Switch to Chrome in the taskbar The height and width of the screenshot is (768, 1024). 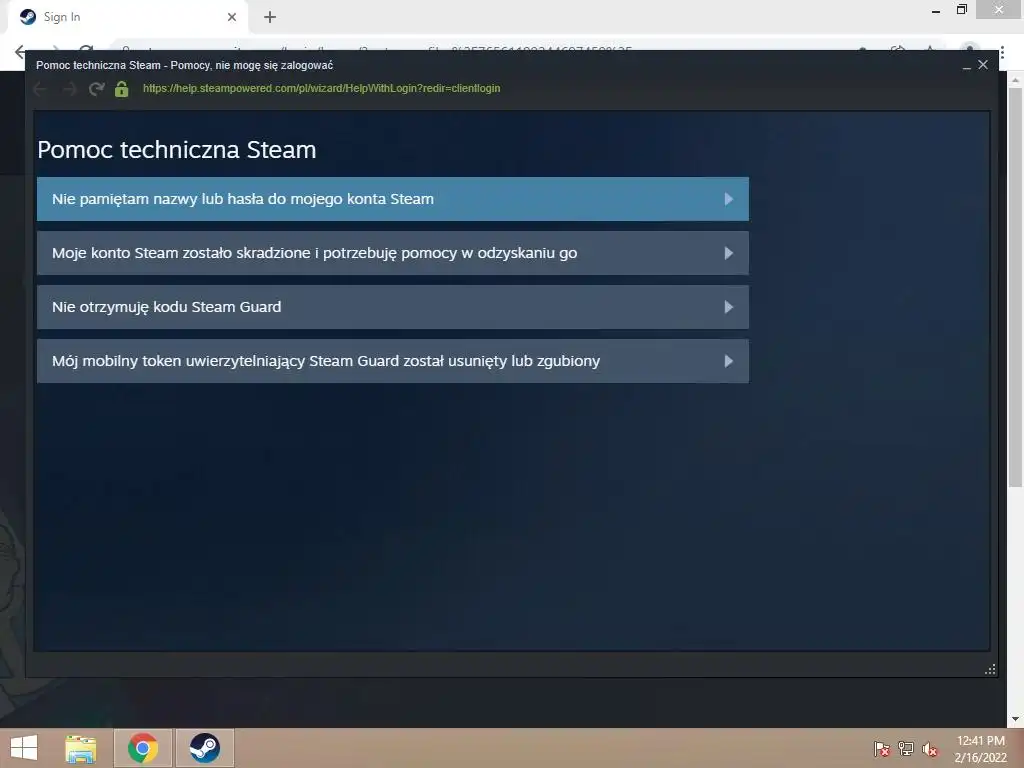(143, 748)
